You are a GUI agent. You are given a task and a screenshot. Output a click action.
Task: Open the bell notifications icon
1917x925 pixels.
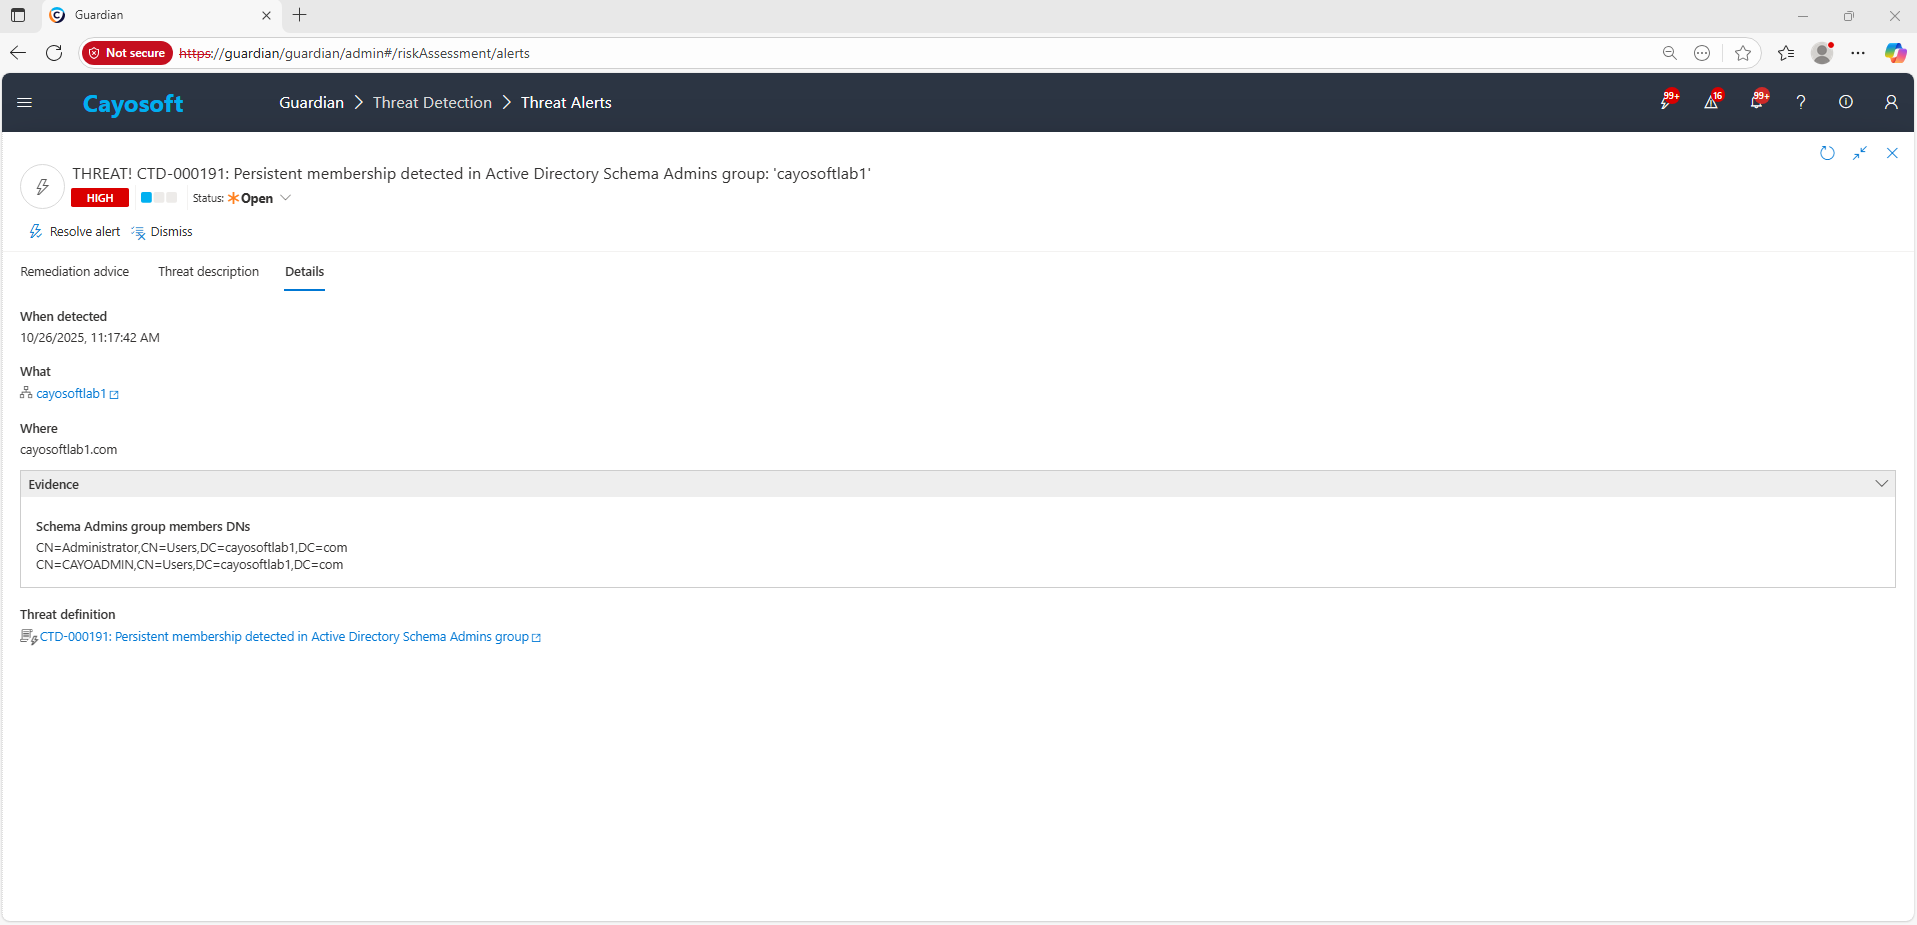tap(1756, 102)
